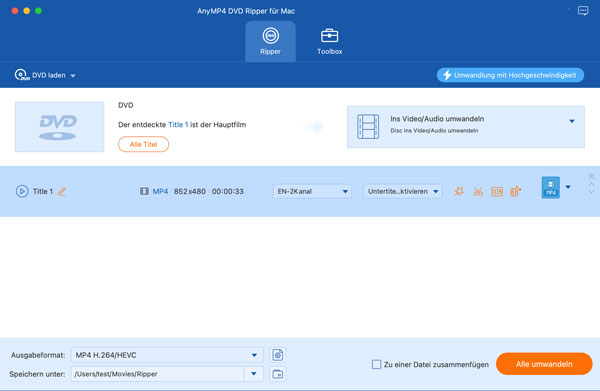Open the effects and enhance star icon
Image resolution: width=600 pixels, height=391 pixels.
[x=459, y=191]
